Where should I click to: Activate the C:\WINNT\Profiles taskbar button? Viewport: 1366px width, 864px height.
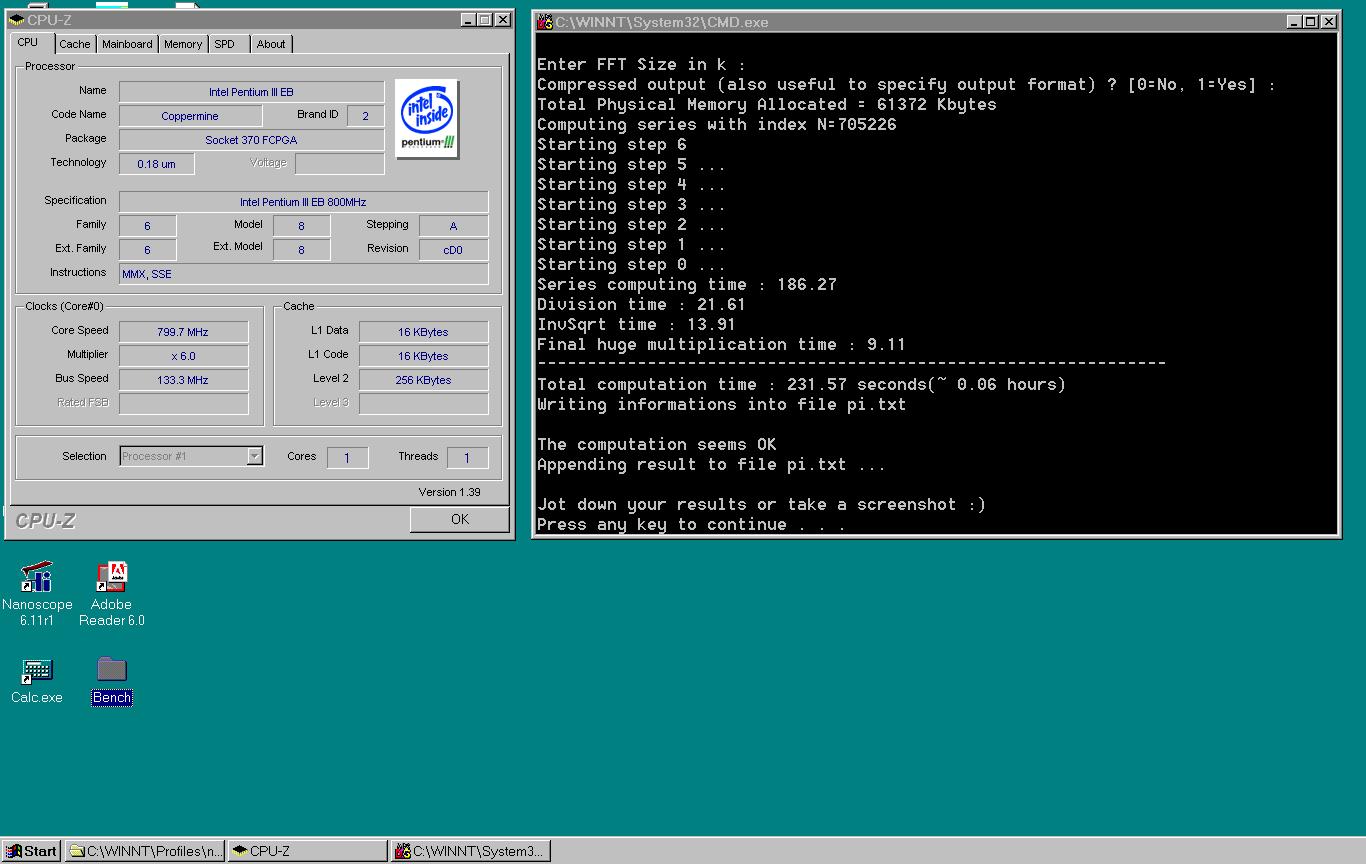pyautogui.click(x=145, y=851)
